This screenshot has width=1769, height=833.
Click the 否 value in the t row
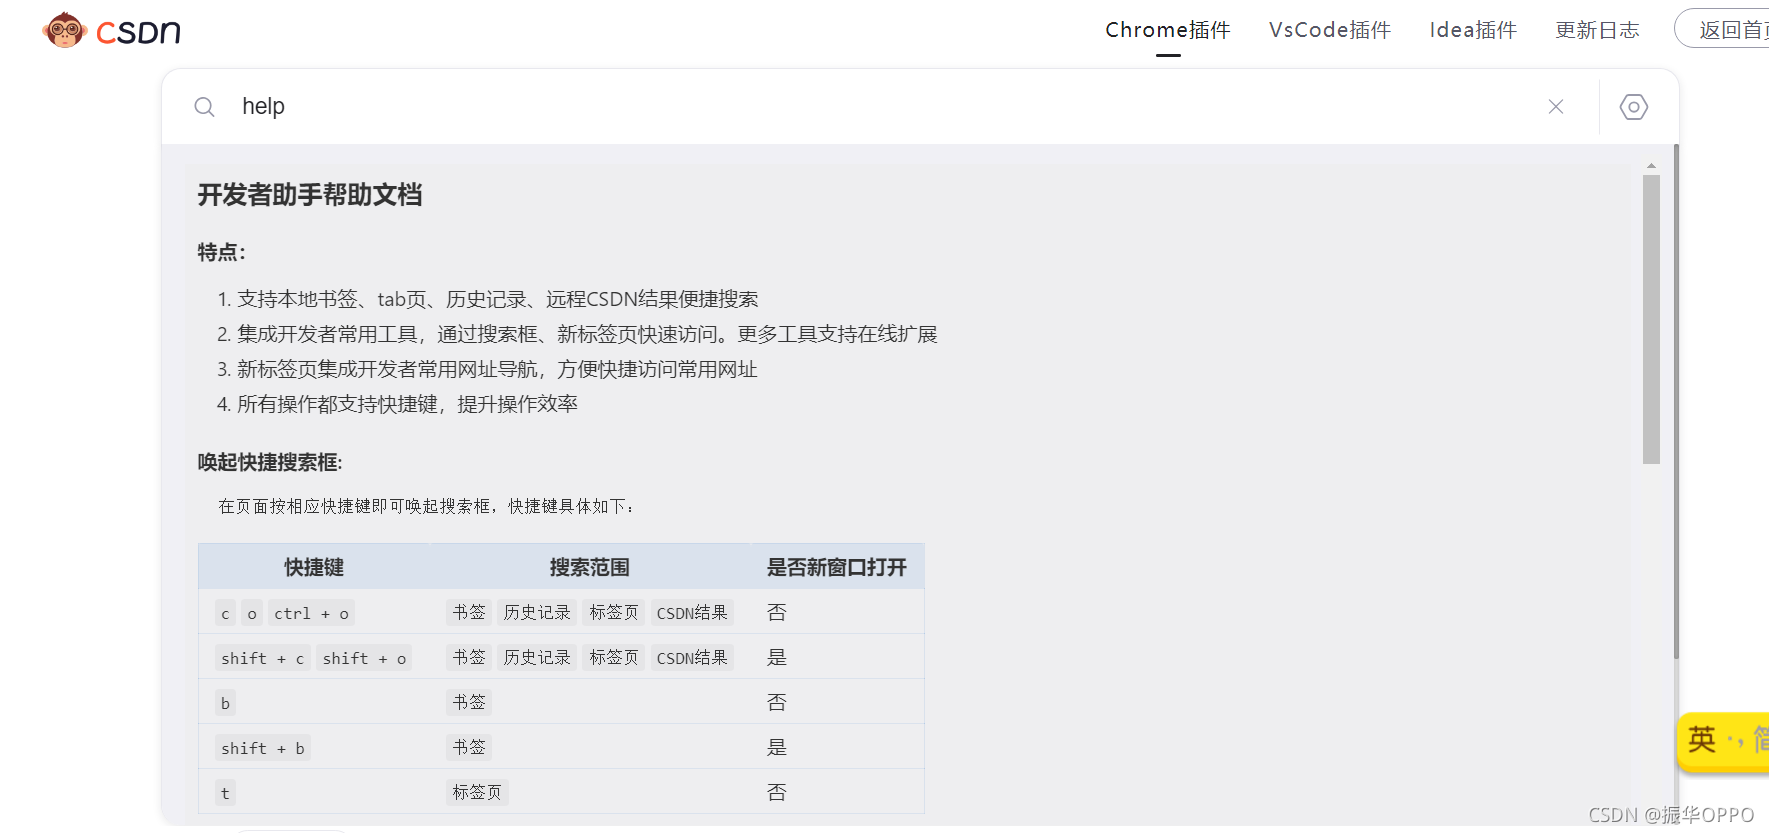777,792
